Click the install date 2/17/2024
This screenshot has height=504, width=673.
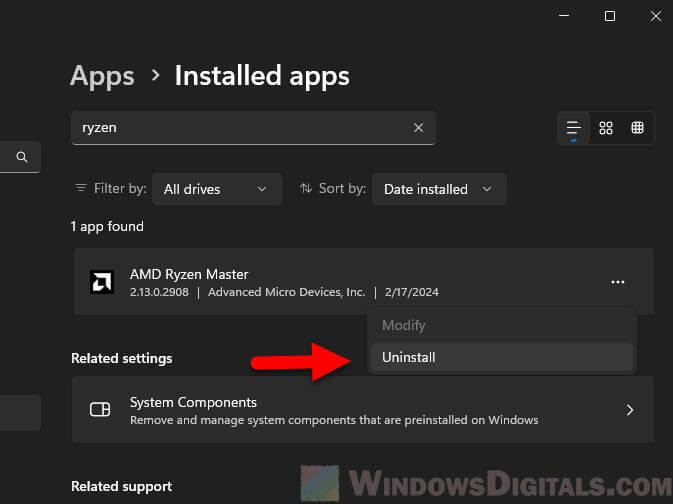coord(412,292)
